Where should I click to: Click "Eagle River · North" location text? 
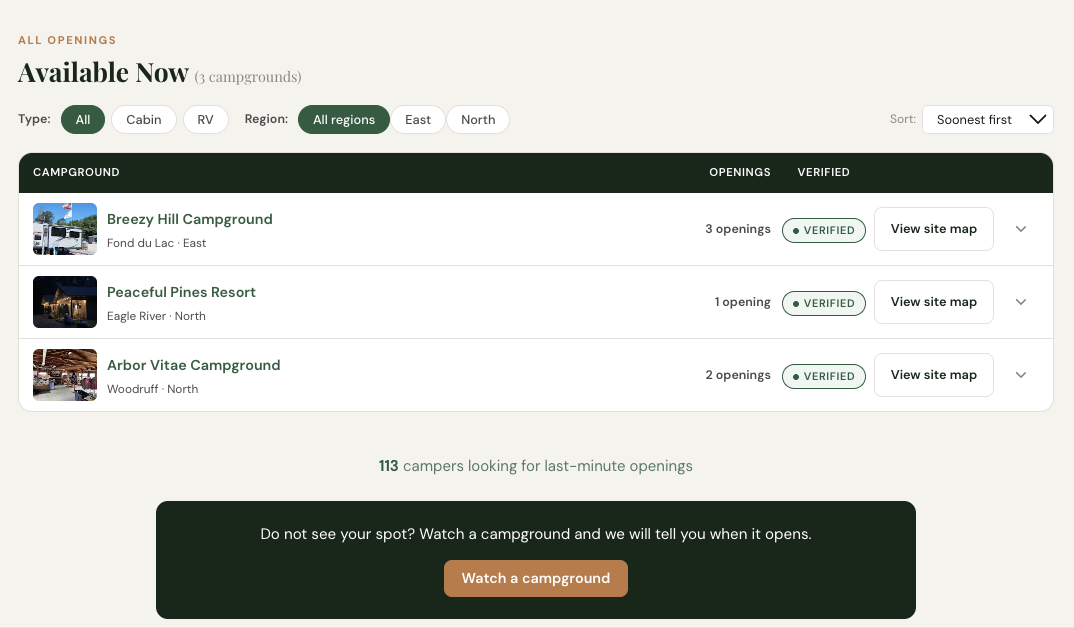pyautogui.click(x=156, y=316)
